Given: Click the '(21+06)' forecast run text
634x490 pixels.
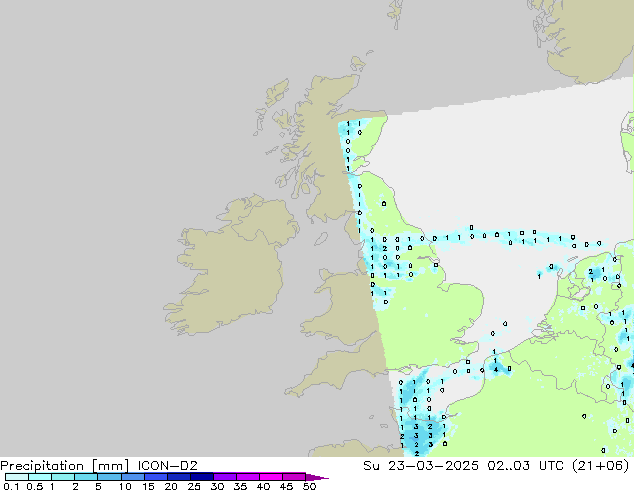Looking at the screenshot, I should coord(601,465).
